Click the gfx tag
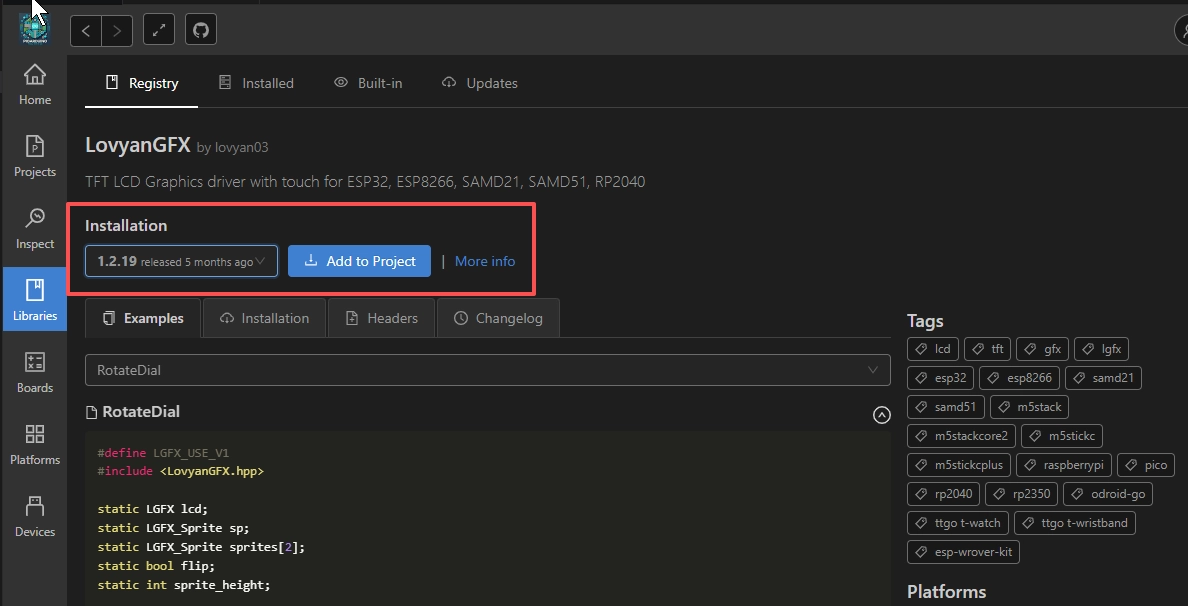 pyautogui.click(x=1043, y=349)
